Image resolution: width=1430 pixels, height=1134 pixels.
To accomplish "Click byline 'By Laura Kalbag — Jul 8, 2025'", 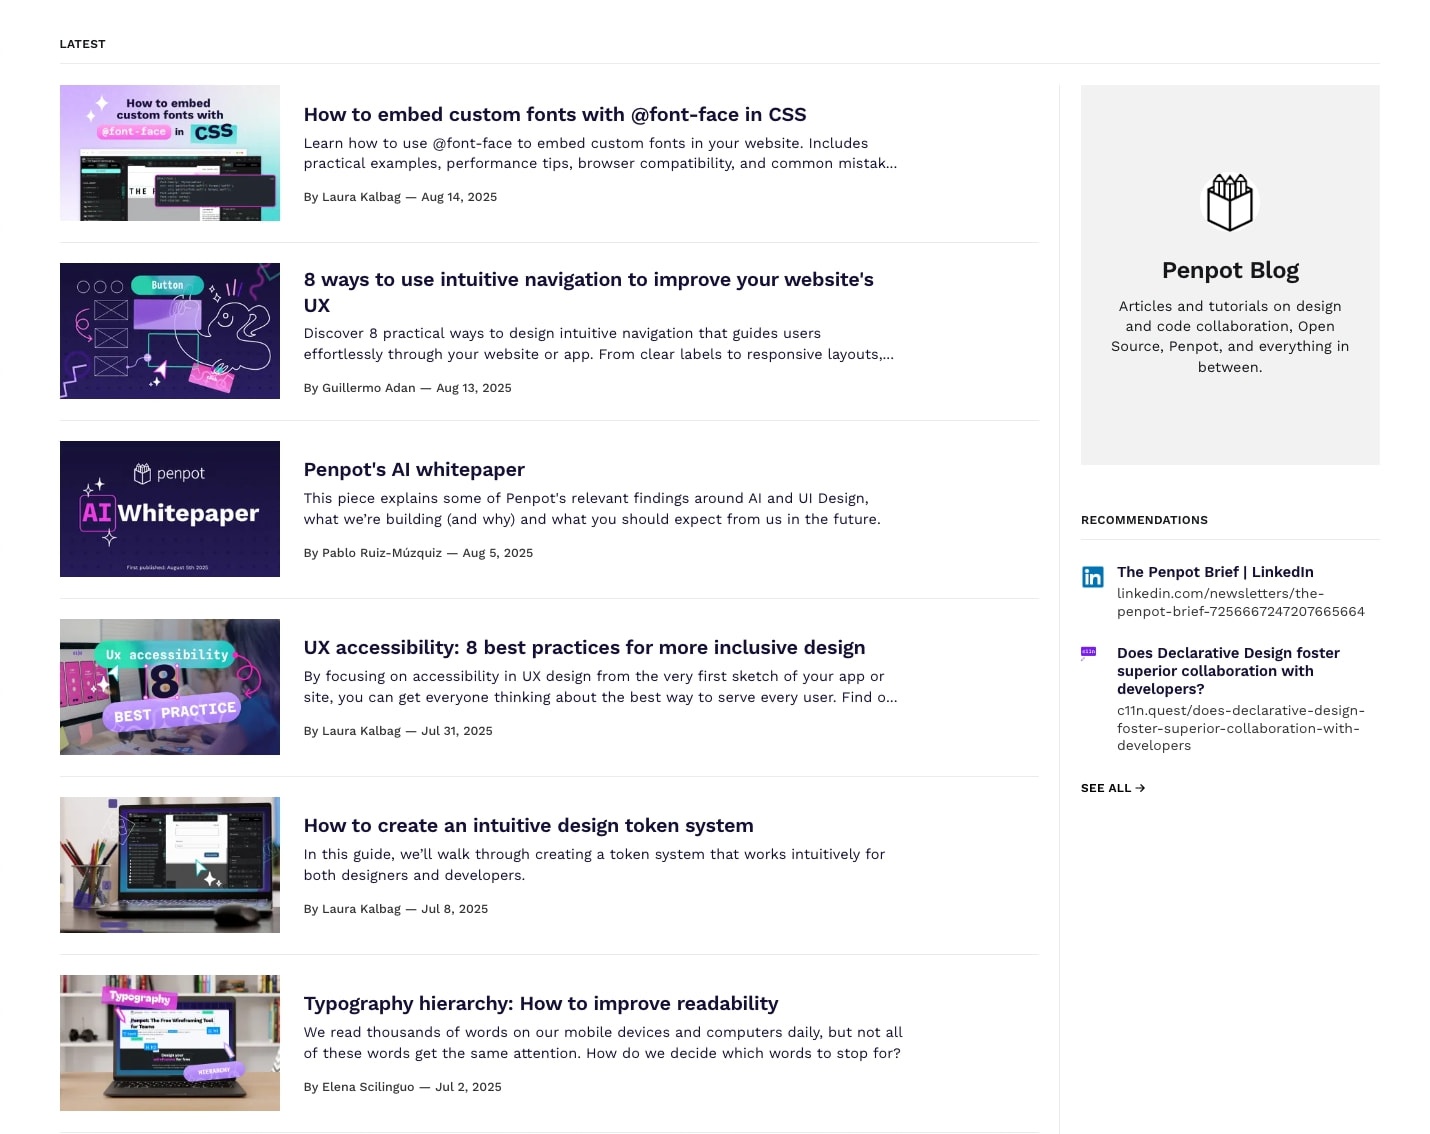I will [x=396, y=909].
